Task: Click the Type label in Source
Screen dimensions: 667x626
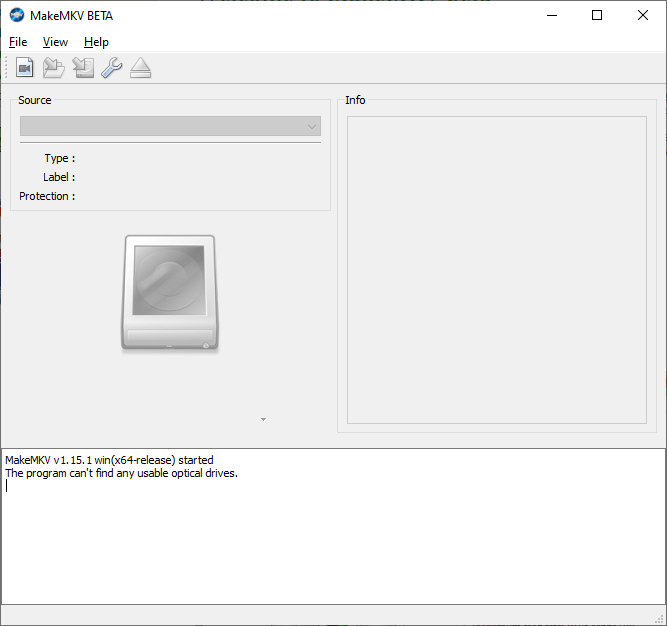Action: point(60,158)
